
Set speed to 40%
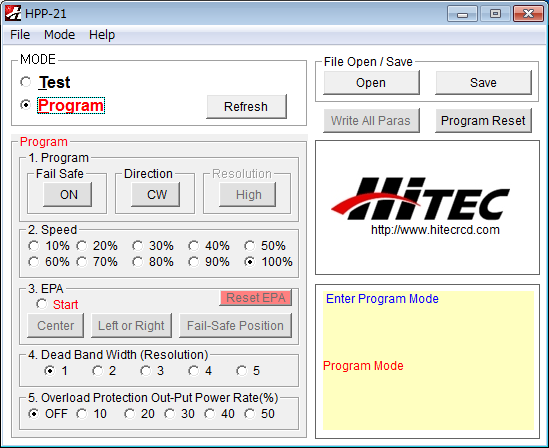194,246
